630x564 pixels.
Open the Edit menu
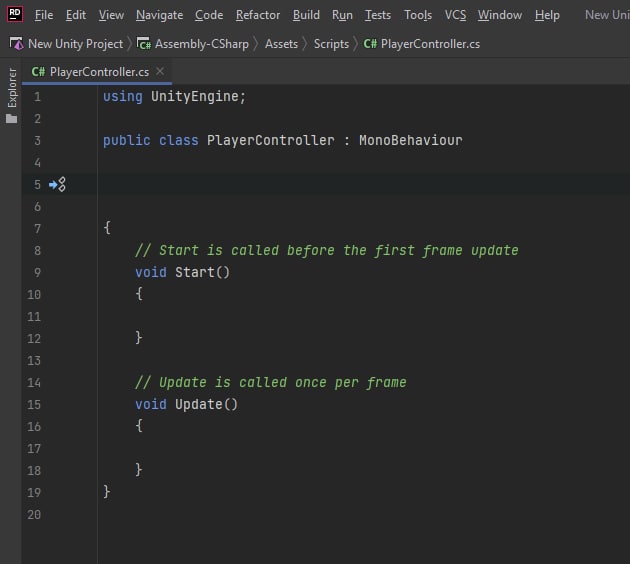point(76,15)
